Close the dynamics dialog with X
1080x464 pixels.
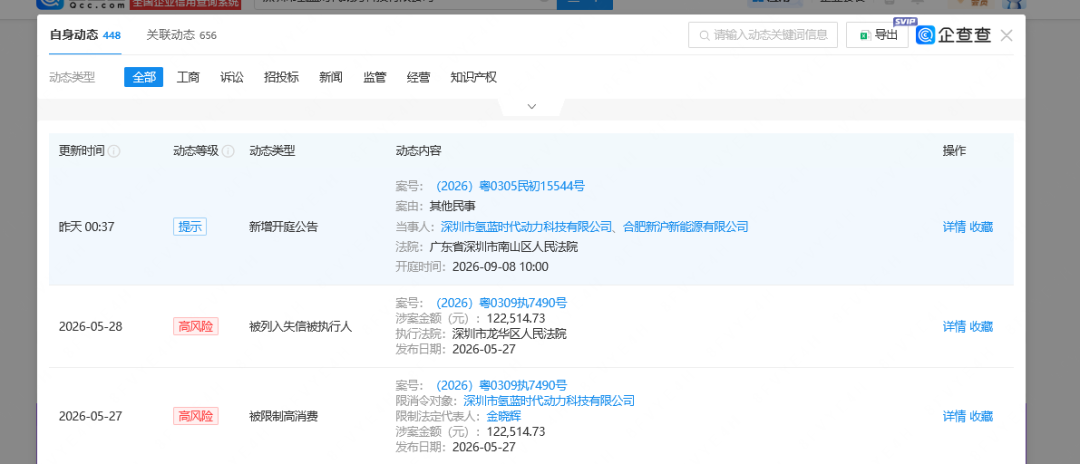coord(1006,35)
